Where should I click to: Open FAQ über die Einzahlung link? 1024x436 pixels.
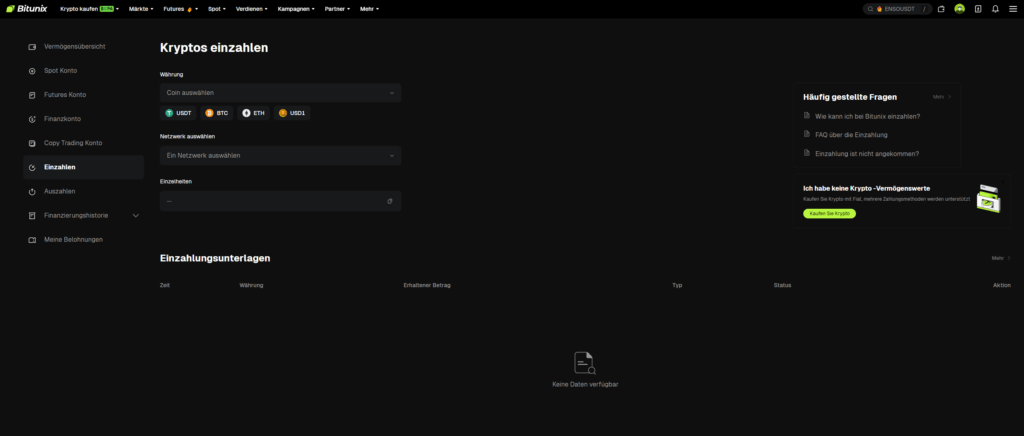[851, 134]
